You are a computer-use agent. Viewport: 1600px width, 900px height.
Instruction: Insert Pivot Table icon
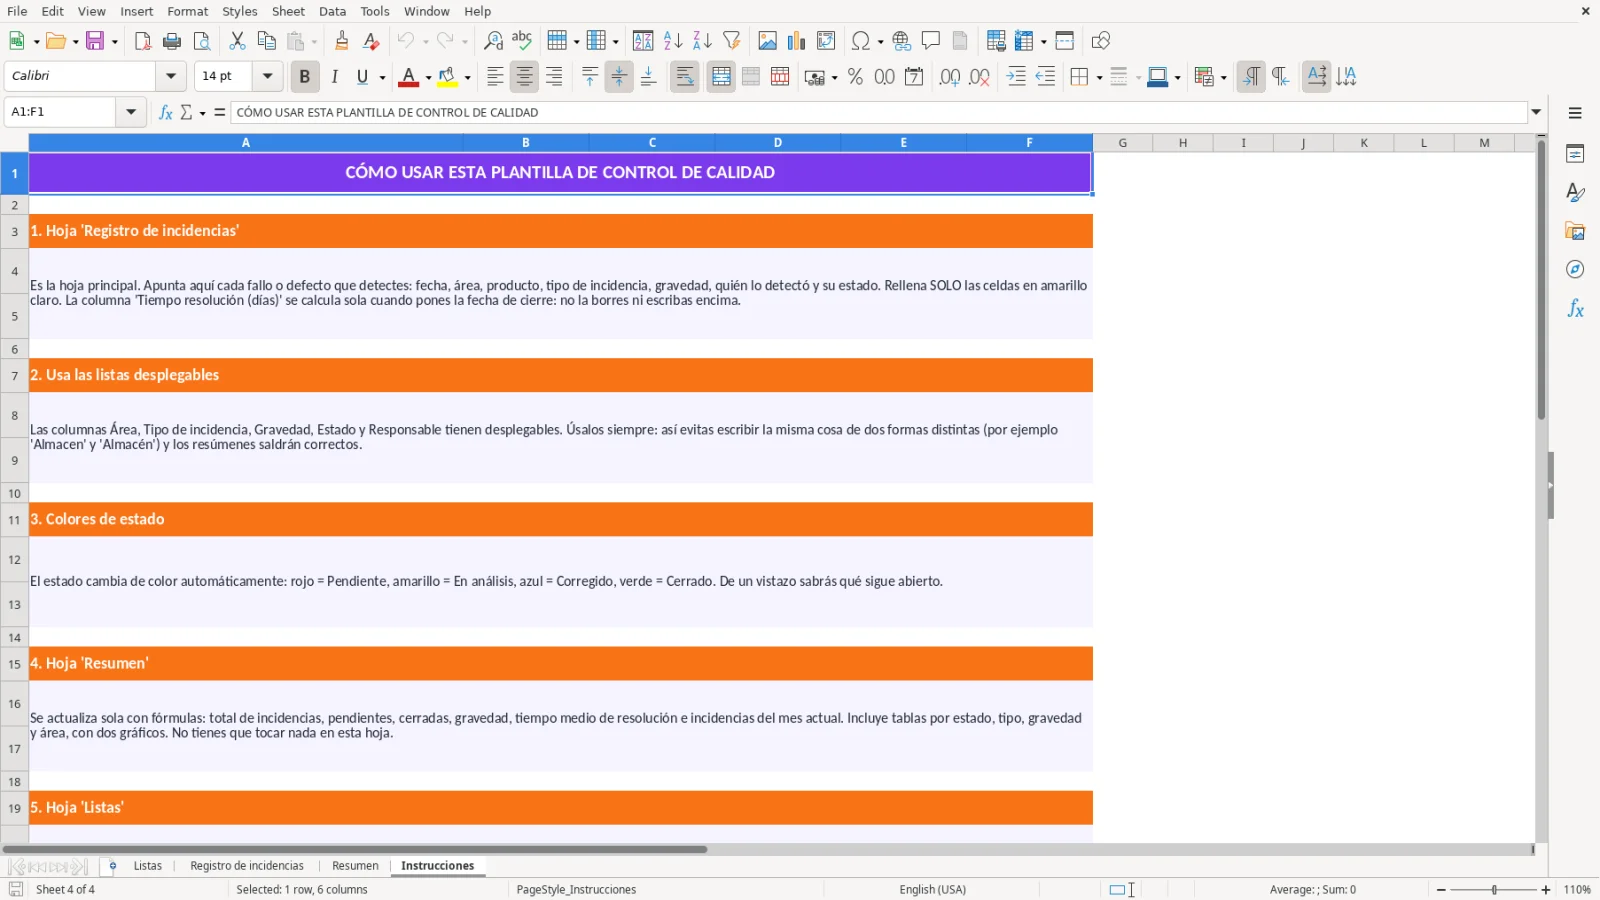(826, 41)
